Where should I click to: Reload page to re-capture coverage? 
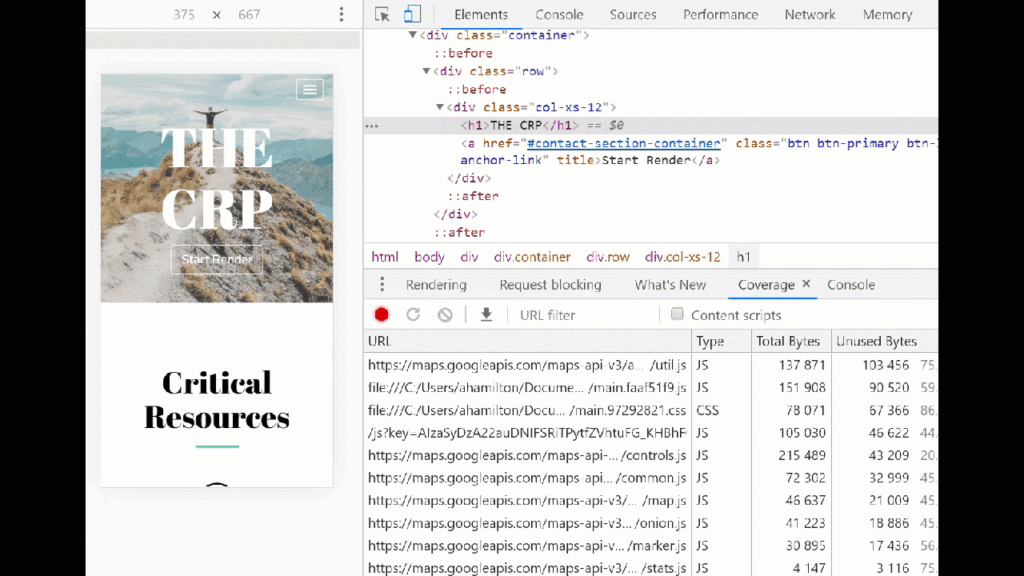coord(414,314)
